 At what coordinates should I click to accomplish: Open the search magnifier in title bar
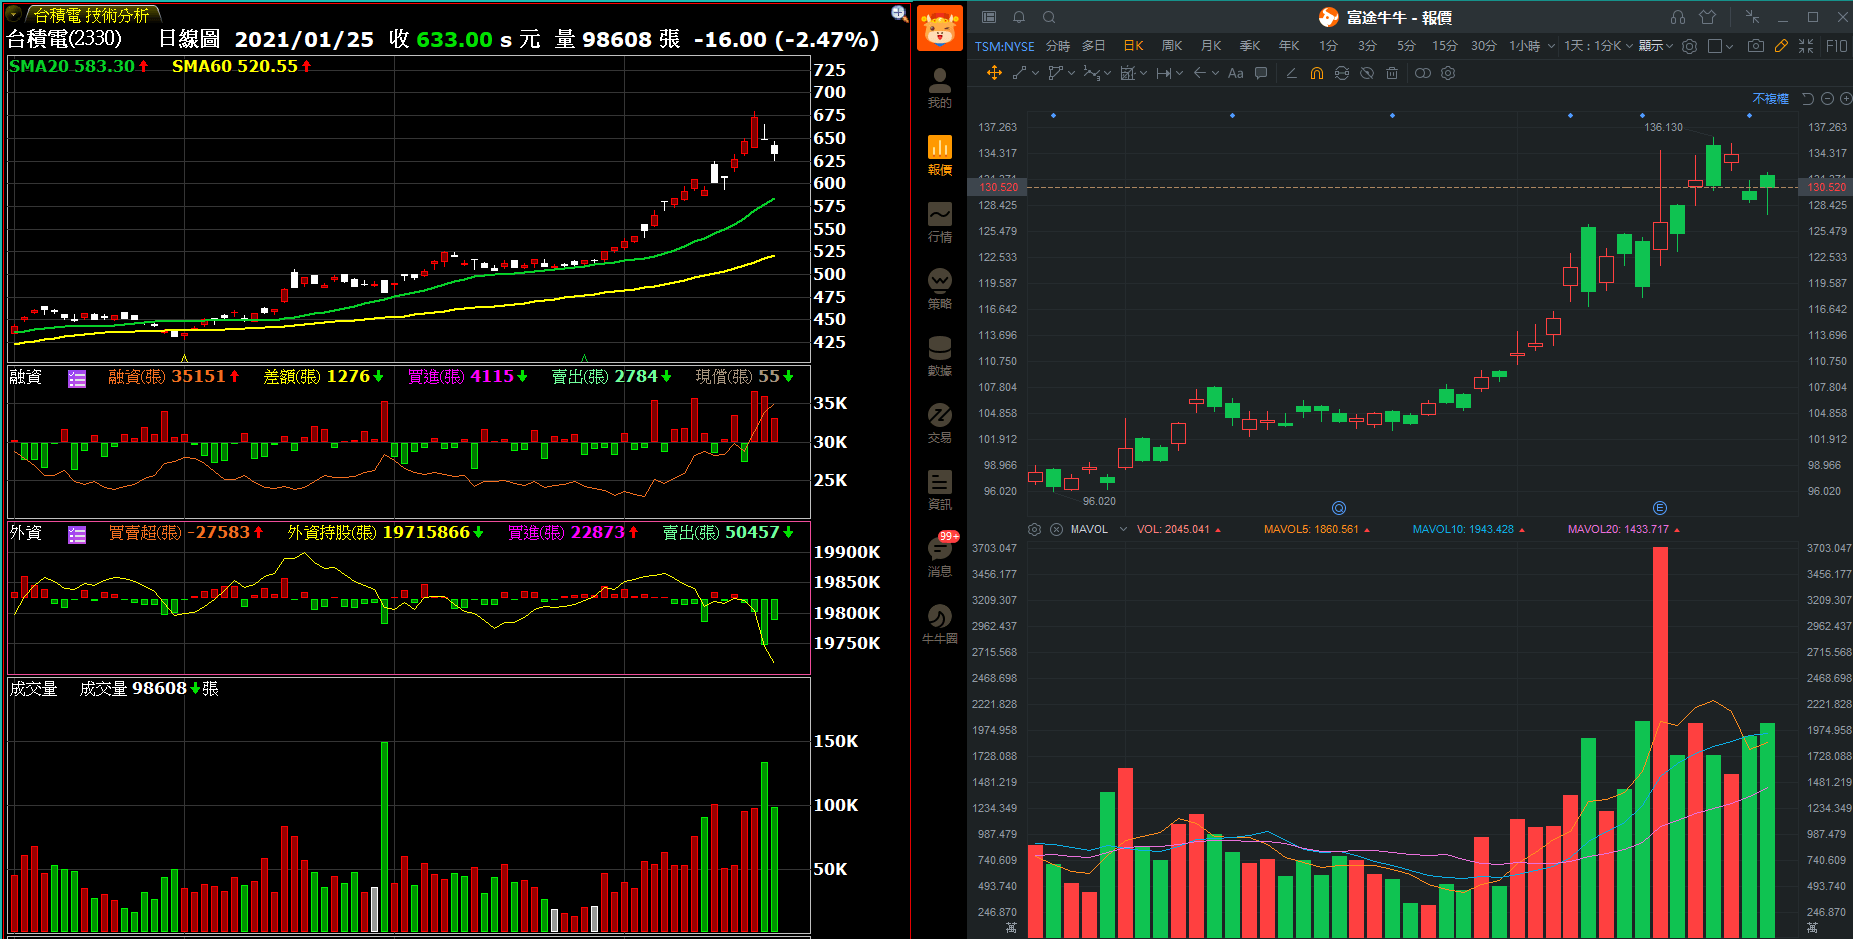(1049, 17)
